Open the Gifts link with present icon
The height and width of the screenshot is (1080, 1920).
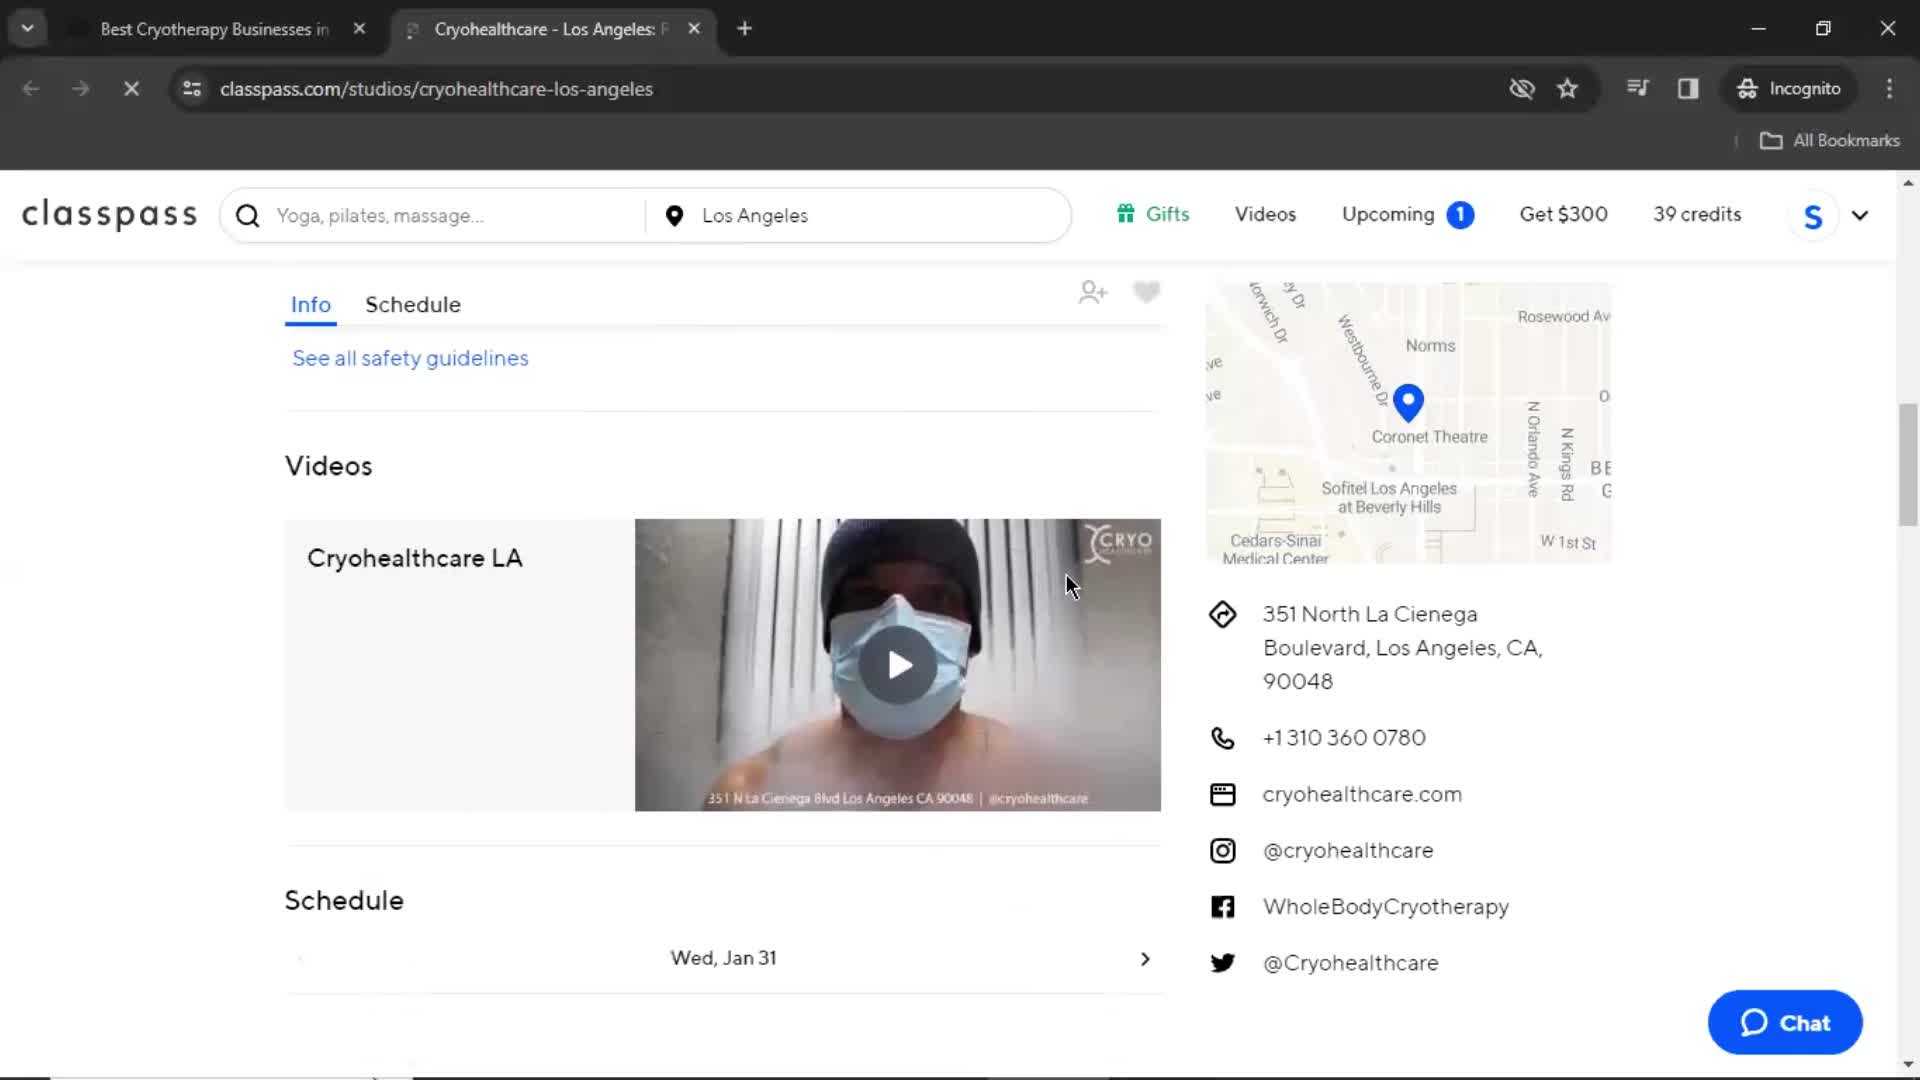[x=1153, y=214]
